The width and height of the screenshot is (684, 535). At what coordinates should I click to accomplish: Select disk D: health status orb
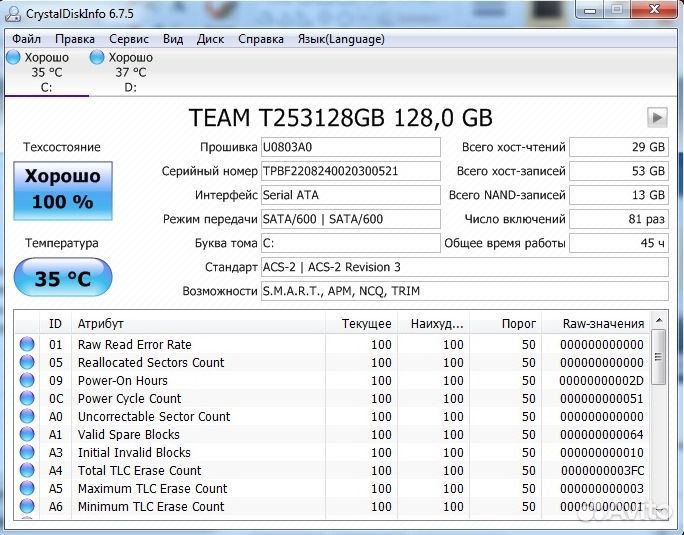[x=97, y=57]
